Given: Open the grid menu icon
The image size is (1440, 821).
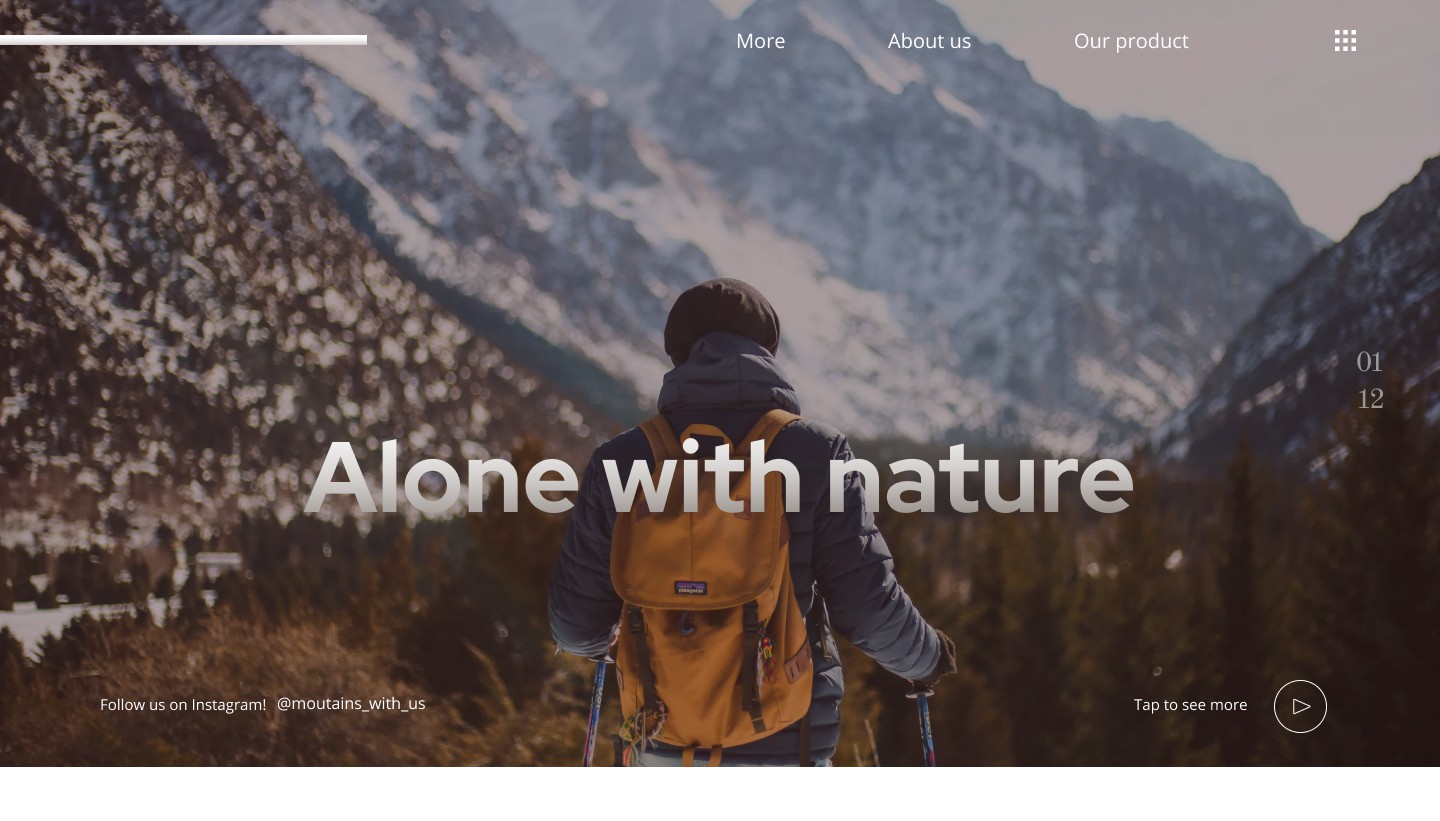Looking at the screenshot, I should click(1345, 41).
